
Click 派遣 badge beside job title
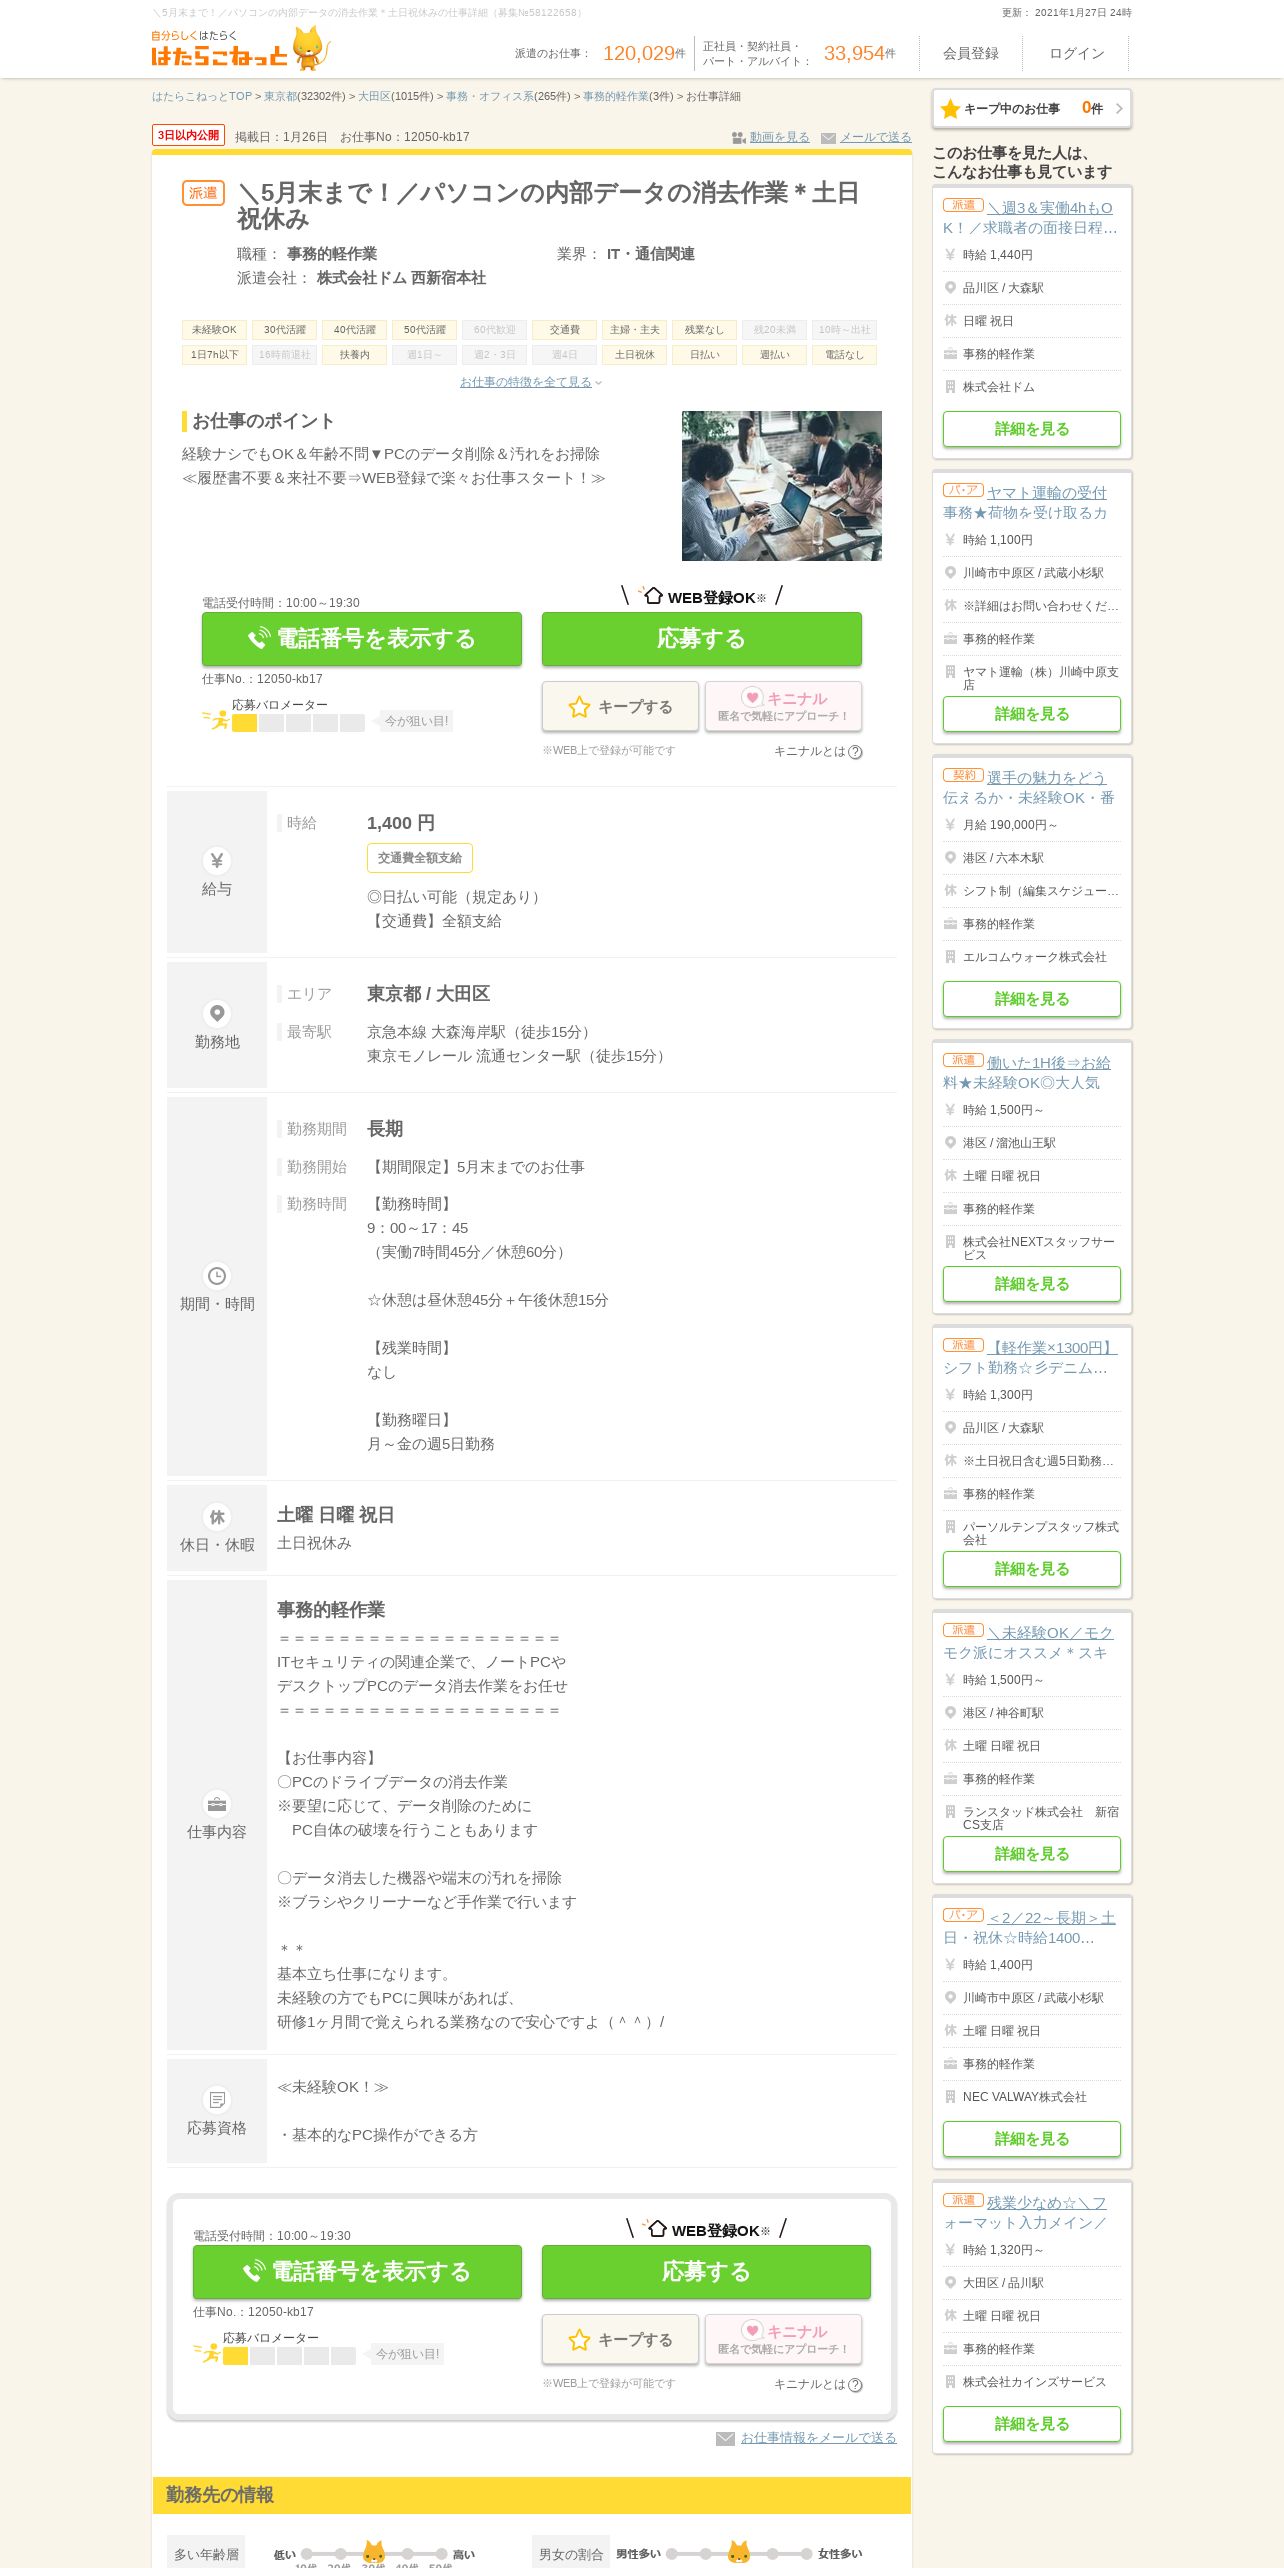point(203,193)
